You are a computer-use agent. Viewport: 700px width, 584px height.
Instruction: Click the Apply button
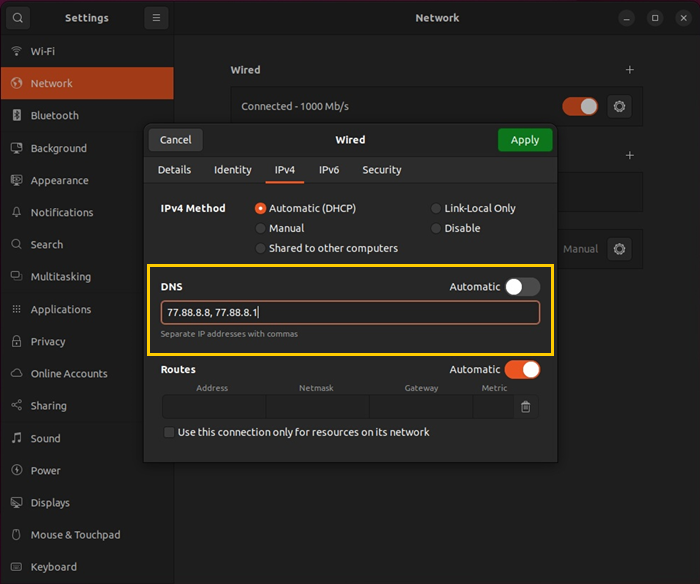524,140
